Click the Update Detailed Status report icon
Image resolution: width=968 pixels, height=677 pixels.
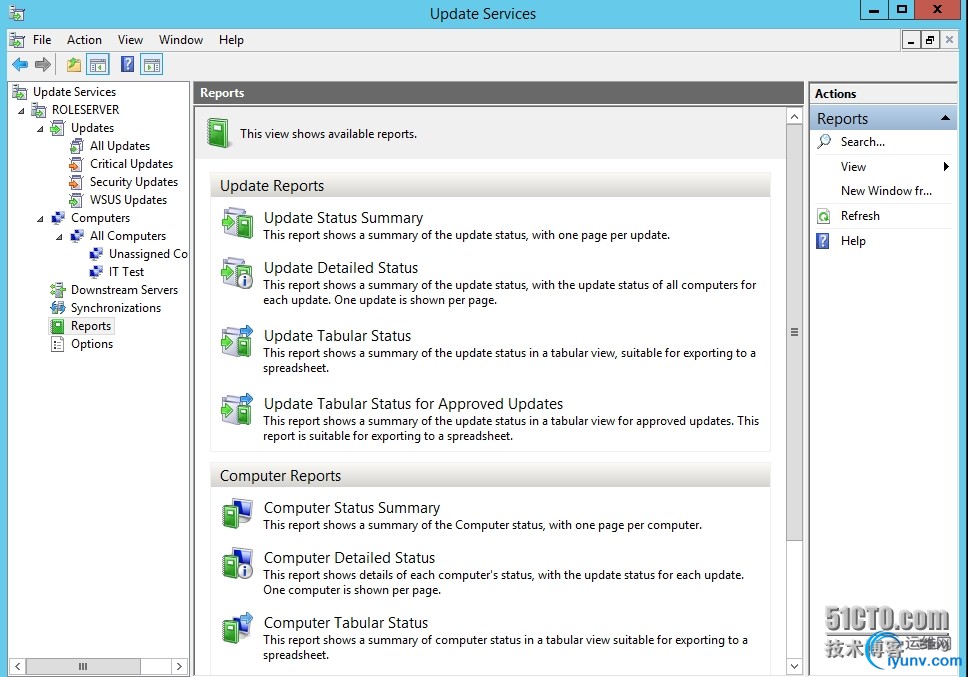click(237, 273)
